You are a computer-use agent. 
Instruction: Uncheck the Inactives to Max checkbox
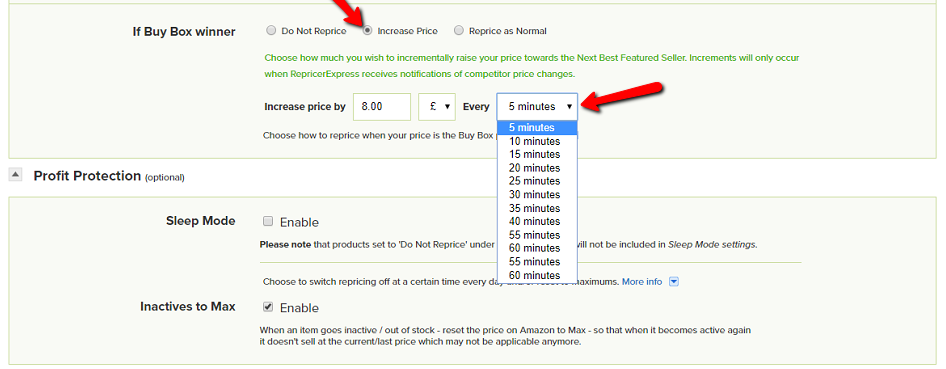(268, 308)
